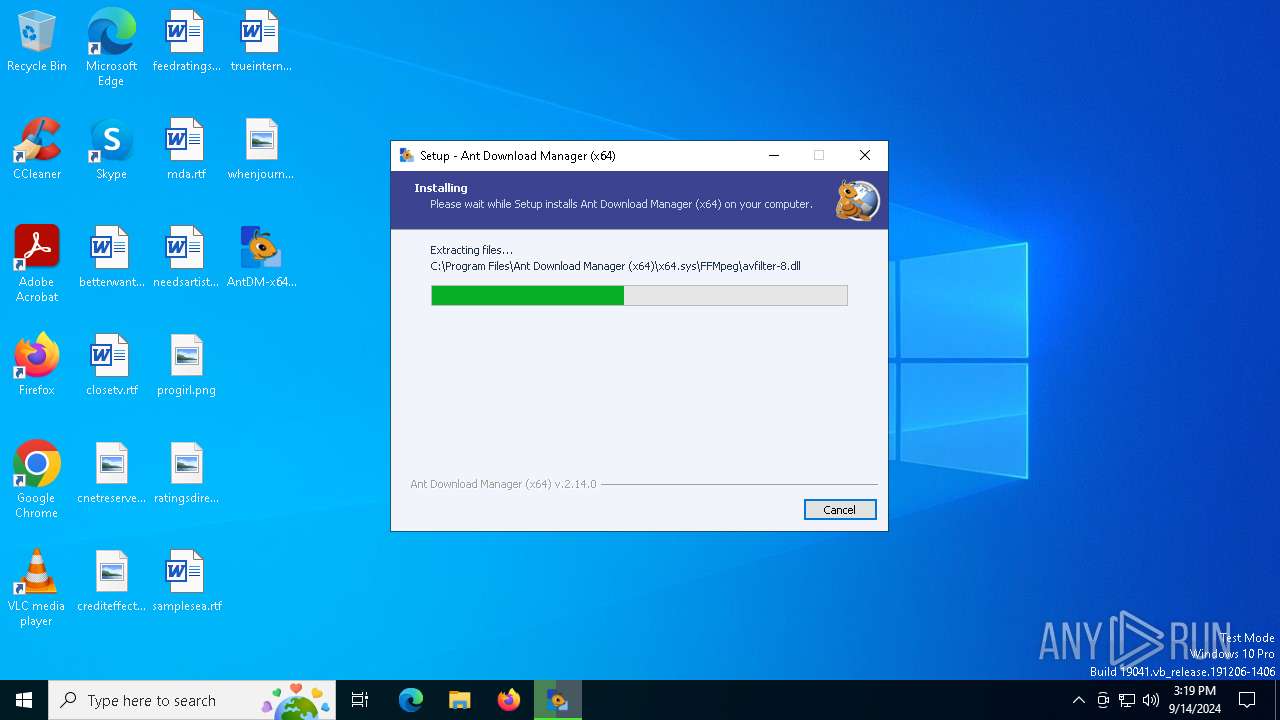Select the ratingsdire image file icon
The width and height of the screenshot is (1280, 720).
(x=186, y=474)
